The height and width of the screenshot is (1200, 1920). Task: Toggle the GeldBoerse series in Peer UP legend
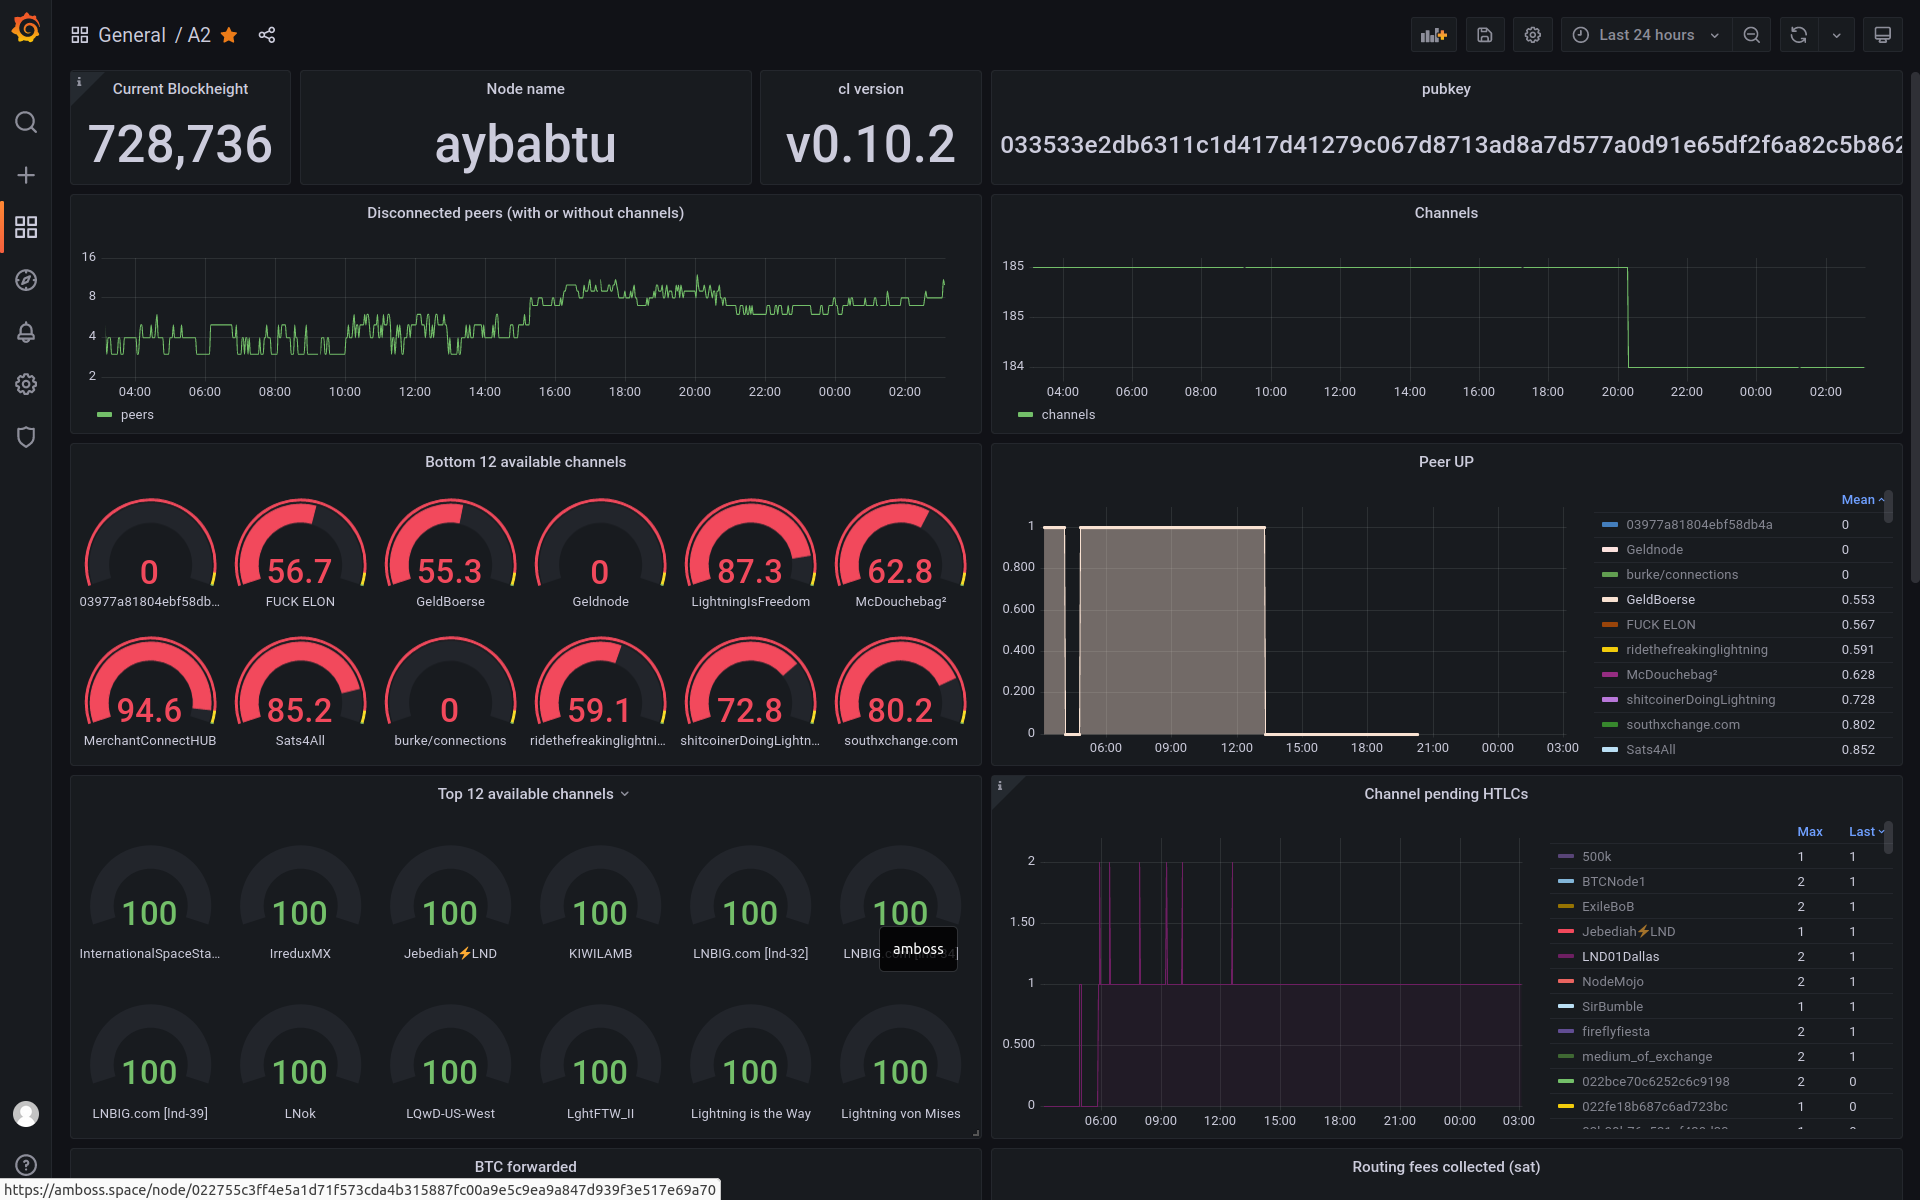point(1660,600)
